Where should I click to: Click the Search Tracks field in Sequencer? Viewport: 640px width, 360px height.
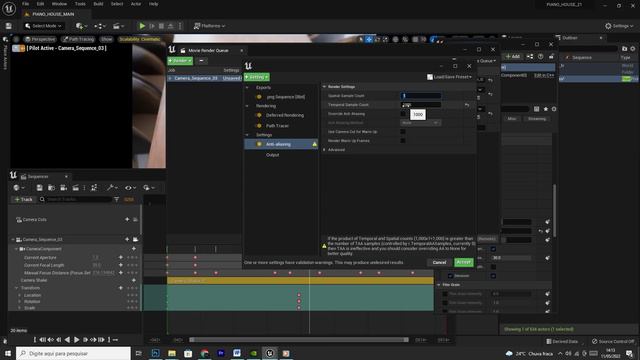point(75,199)
